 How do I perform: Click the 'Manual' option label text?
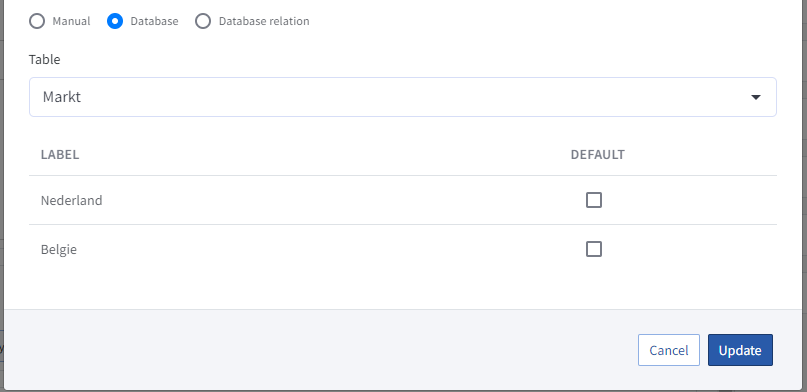[71, 21]
